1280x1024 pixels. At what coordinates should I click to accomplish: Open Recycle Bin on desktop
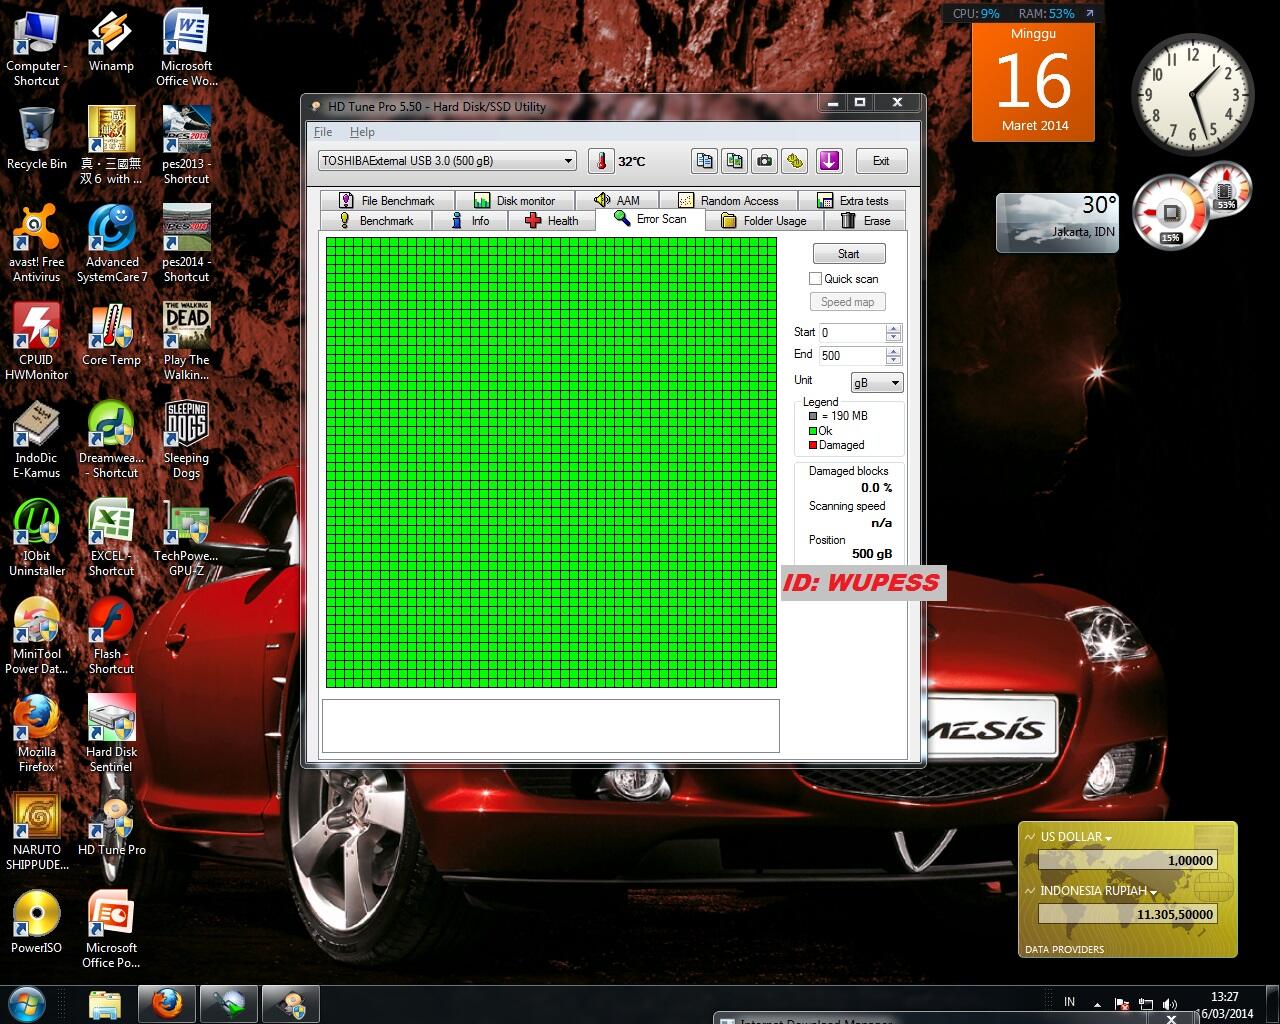coord(37,139)
